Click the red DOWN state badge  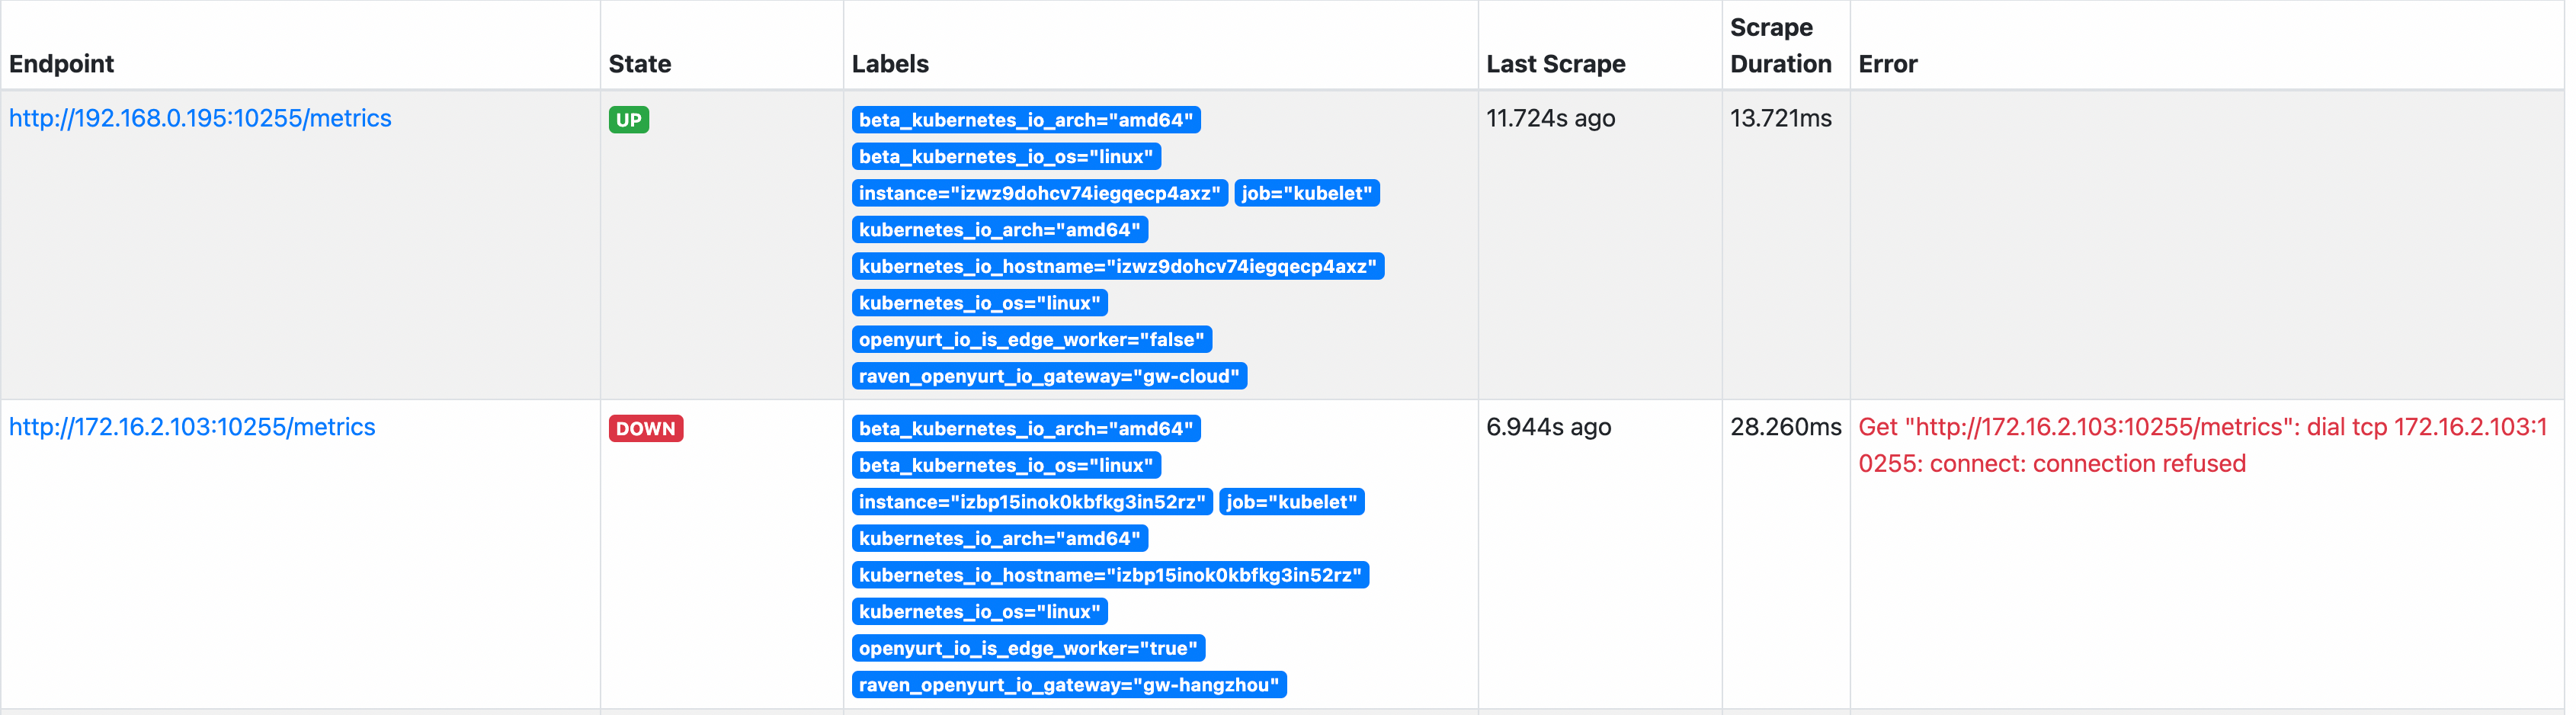(x=646, y=429)
